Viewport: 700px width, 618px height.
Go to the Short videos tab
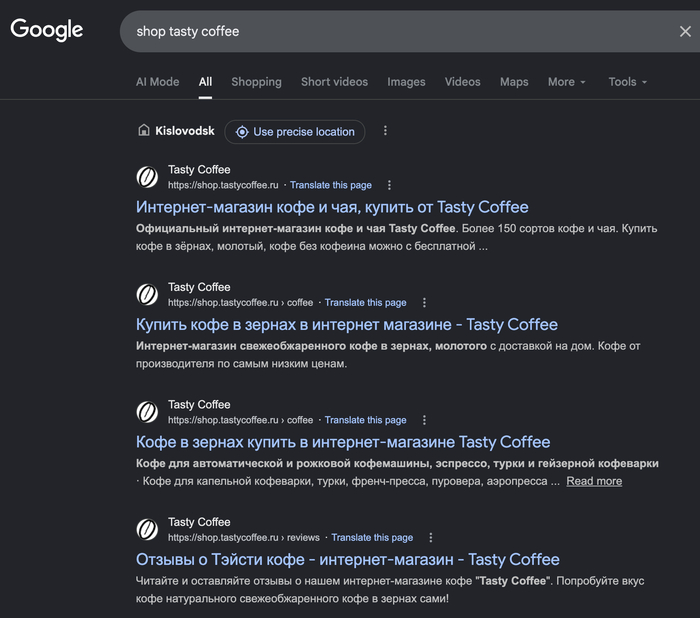click(334, 82)
